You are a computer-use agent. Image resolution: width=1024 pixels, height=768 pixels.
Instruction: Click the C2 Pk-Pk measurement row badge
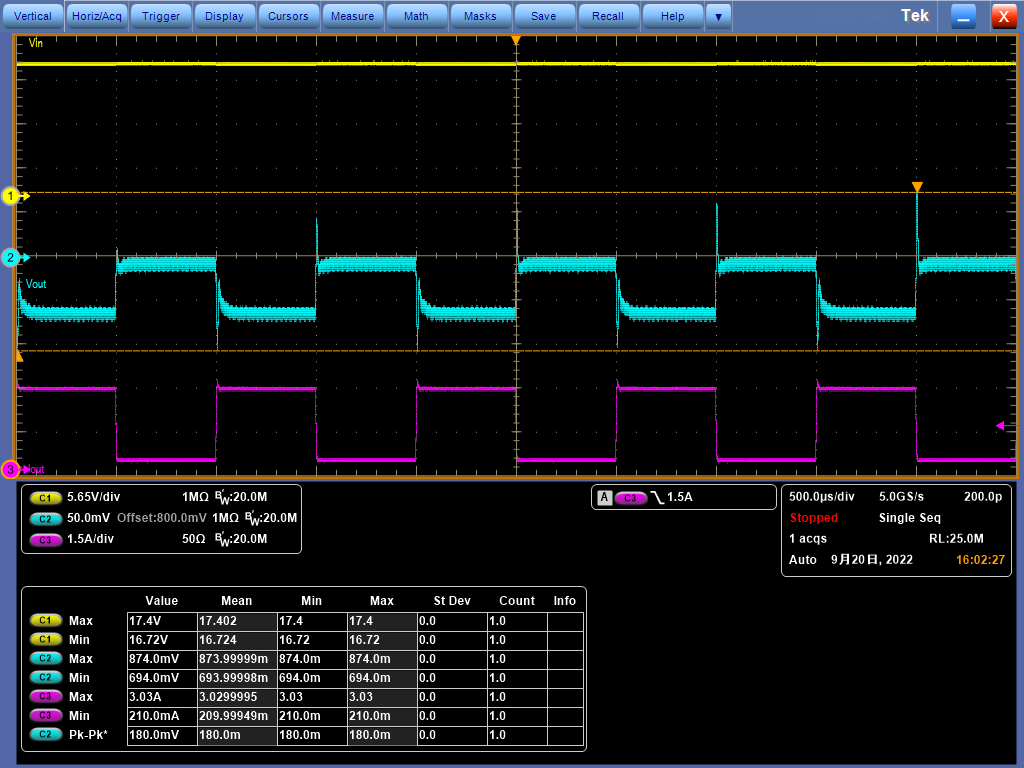pos(45,734)
